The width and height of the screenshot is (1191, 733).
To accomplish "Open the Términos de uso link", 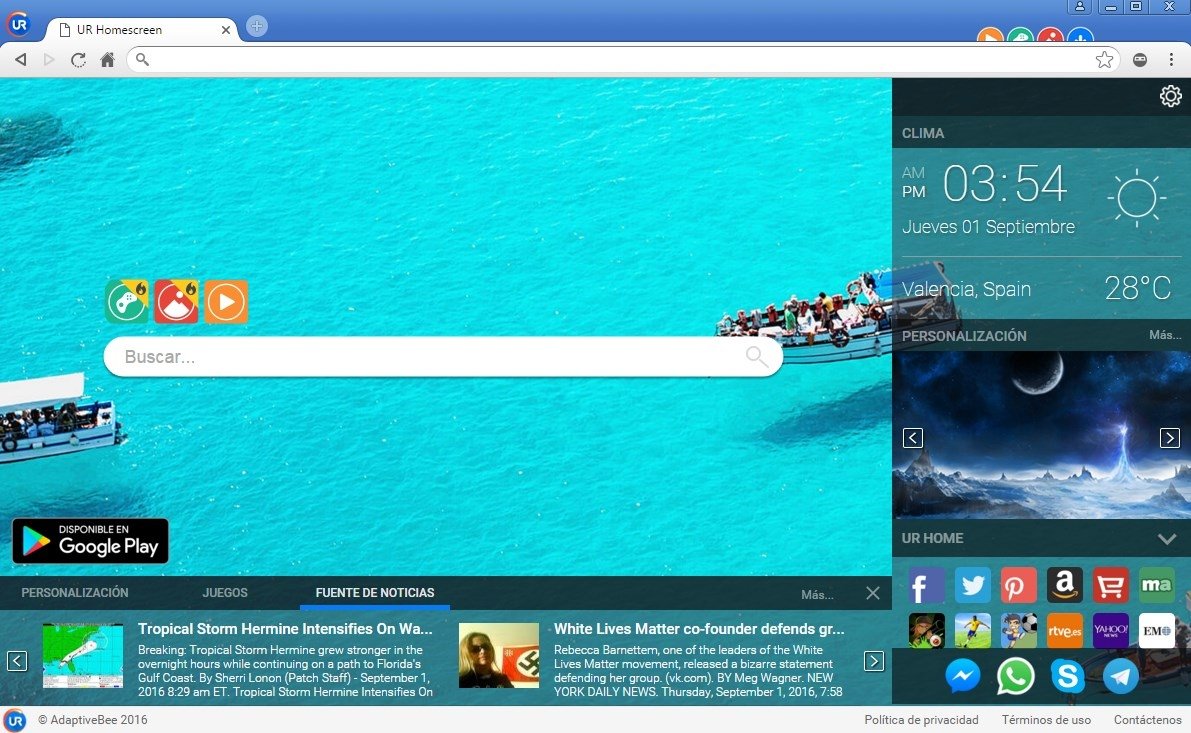I will coord(1046,719).
